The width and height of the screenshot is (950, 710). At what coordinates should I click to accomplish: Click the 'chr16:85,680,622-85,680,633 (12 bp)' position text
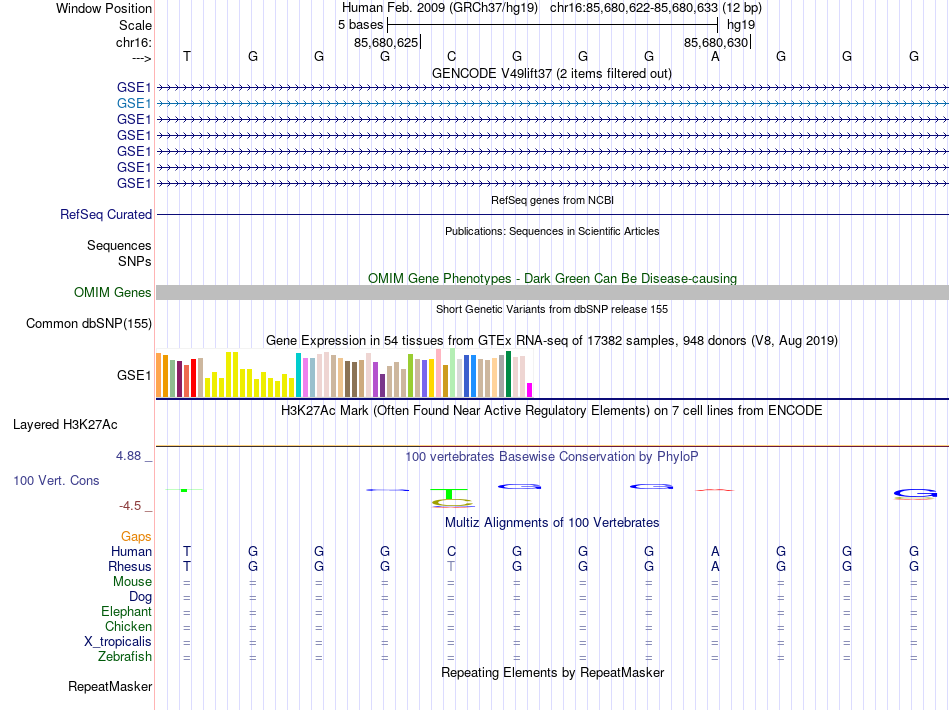coord(656,8)
